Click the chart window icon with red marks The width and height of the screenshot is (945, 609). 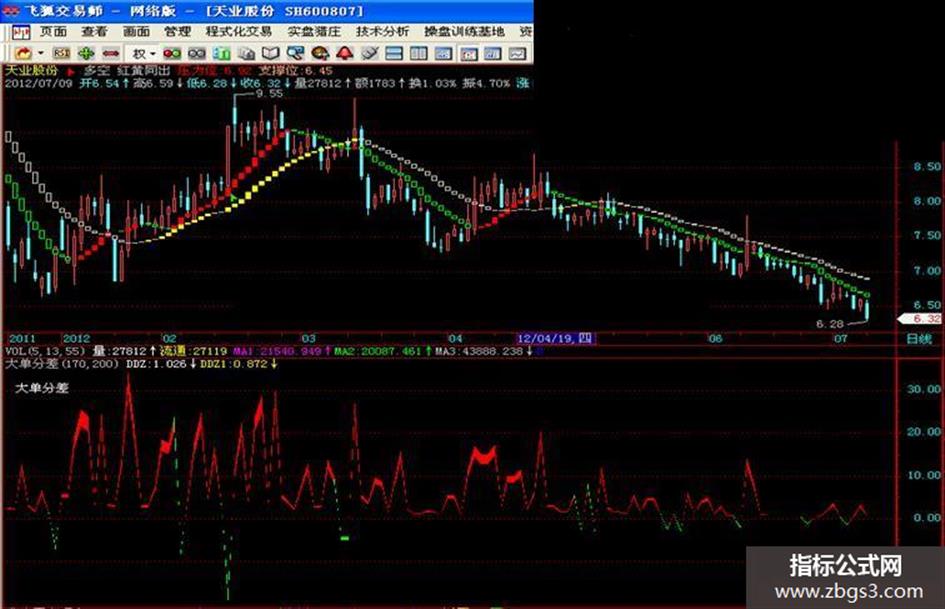pos(468,54)
